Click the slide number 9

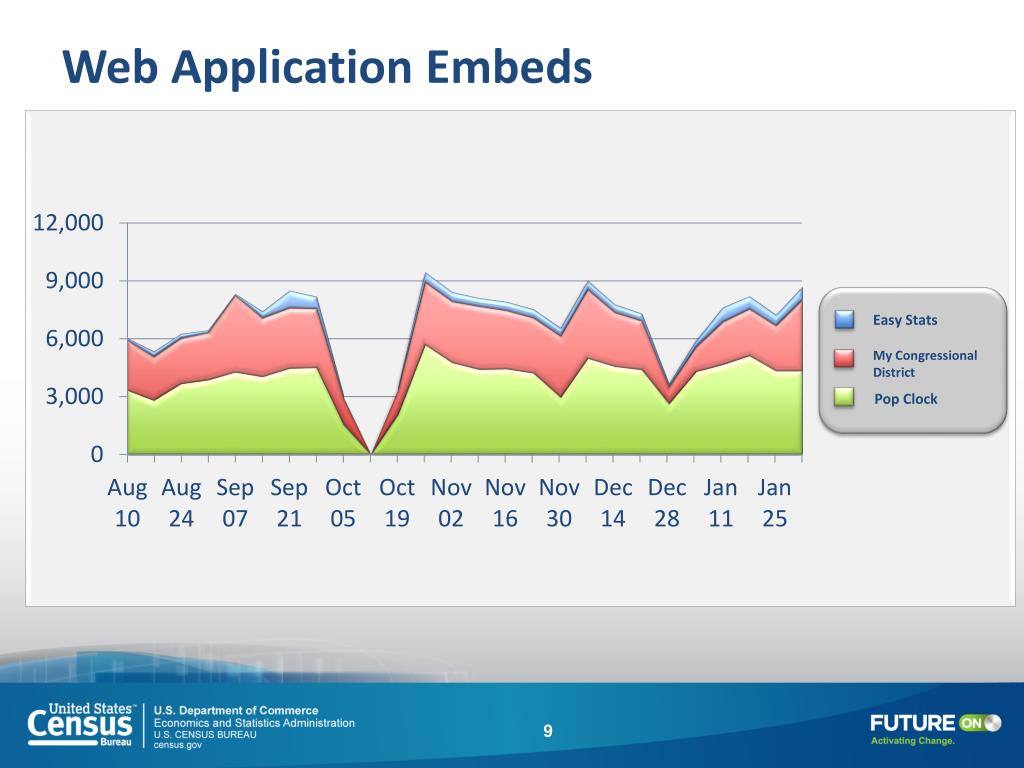[548, 731]
